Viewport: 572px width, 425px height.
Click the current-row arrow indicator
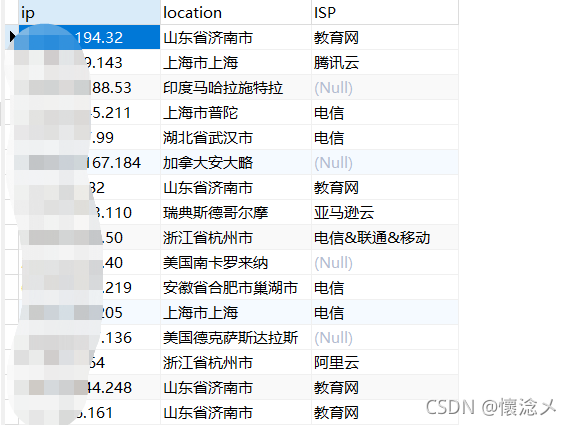click(x=12, y=37)
